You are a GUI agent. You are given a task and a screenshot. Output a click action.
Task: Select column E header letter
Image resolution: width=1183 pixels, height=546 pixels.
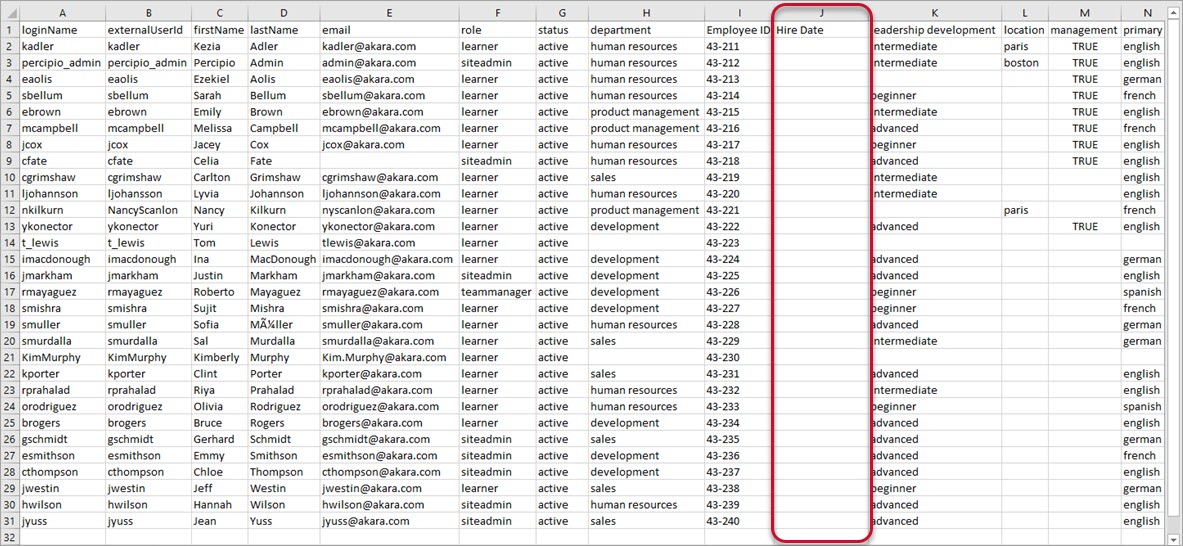pyautogui.click(x=388, y=13)
